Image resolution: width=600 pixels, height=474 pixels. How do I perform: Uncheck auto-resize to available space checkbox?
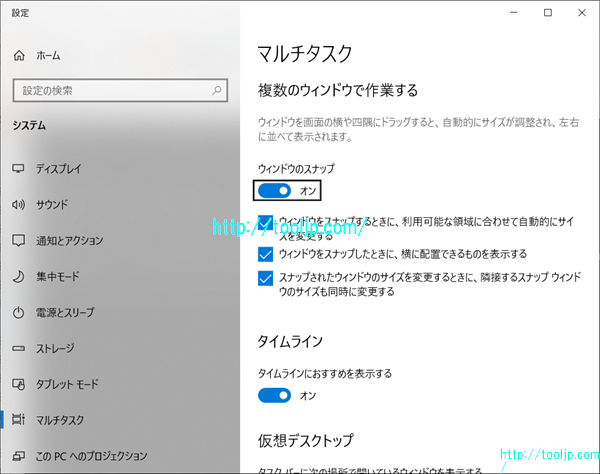coord(265,223)
